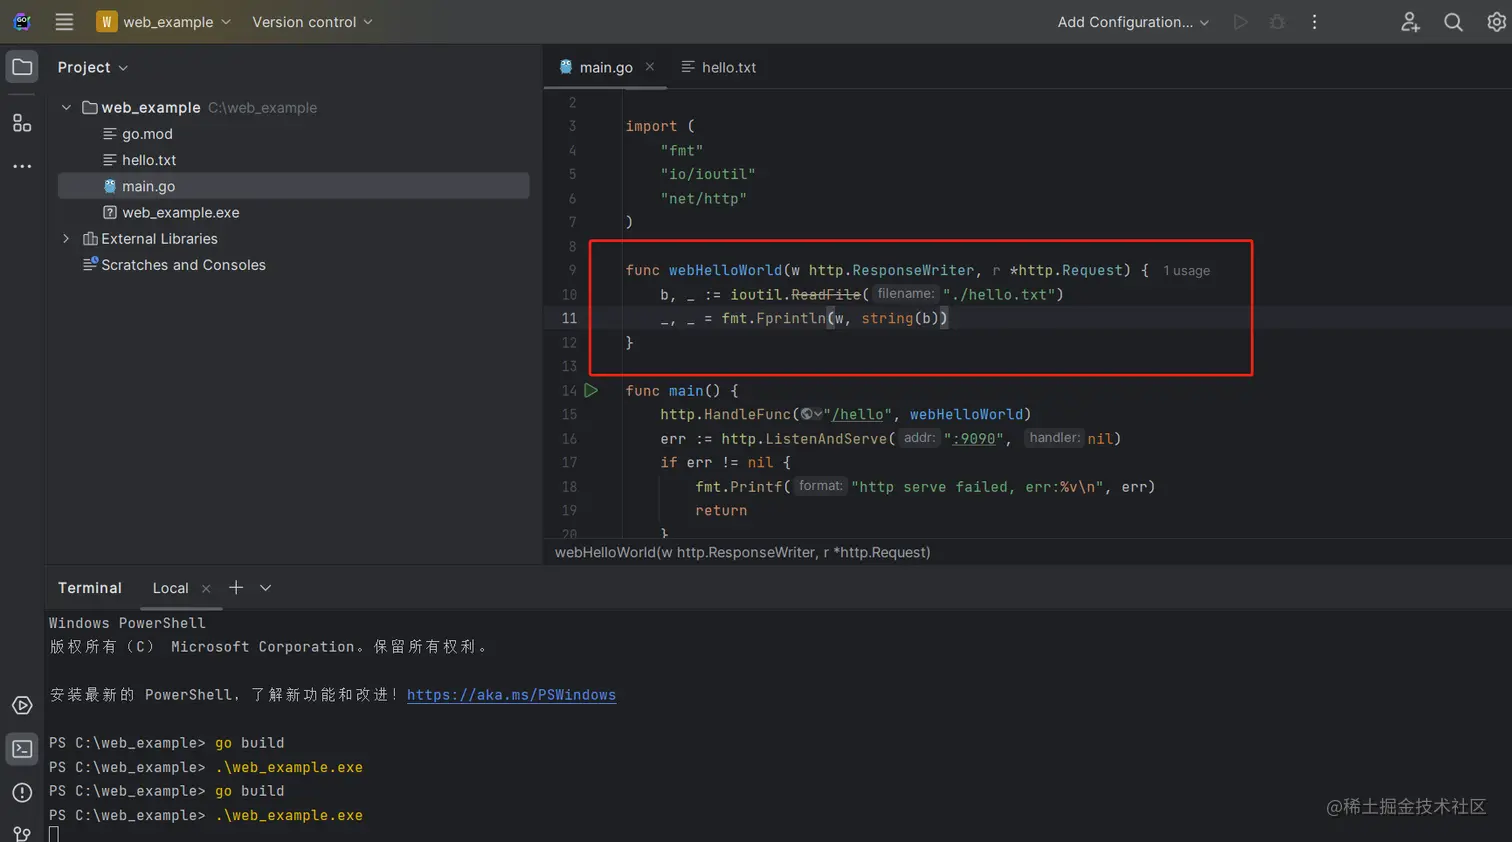Open the Git tool window icon
The width and height of the screenshot is (1512, 842).
[x=22, y=832]
